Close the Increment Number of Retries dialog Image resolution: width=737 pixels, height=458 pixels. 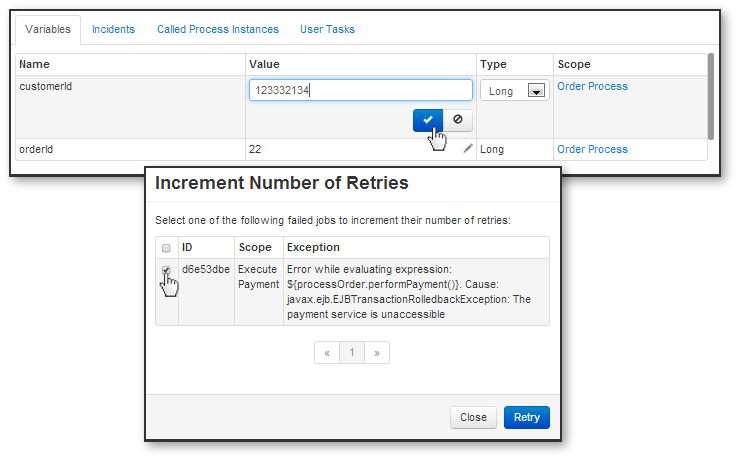click(473, 417)
